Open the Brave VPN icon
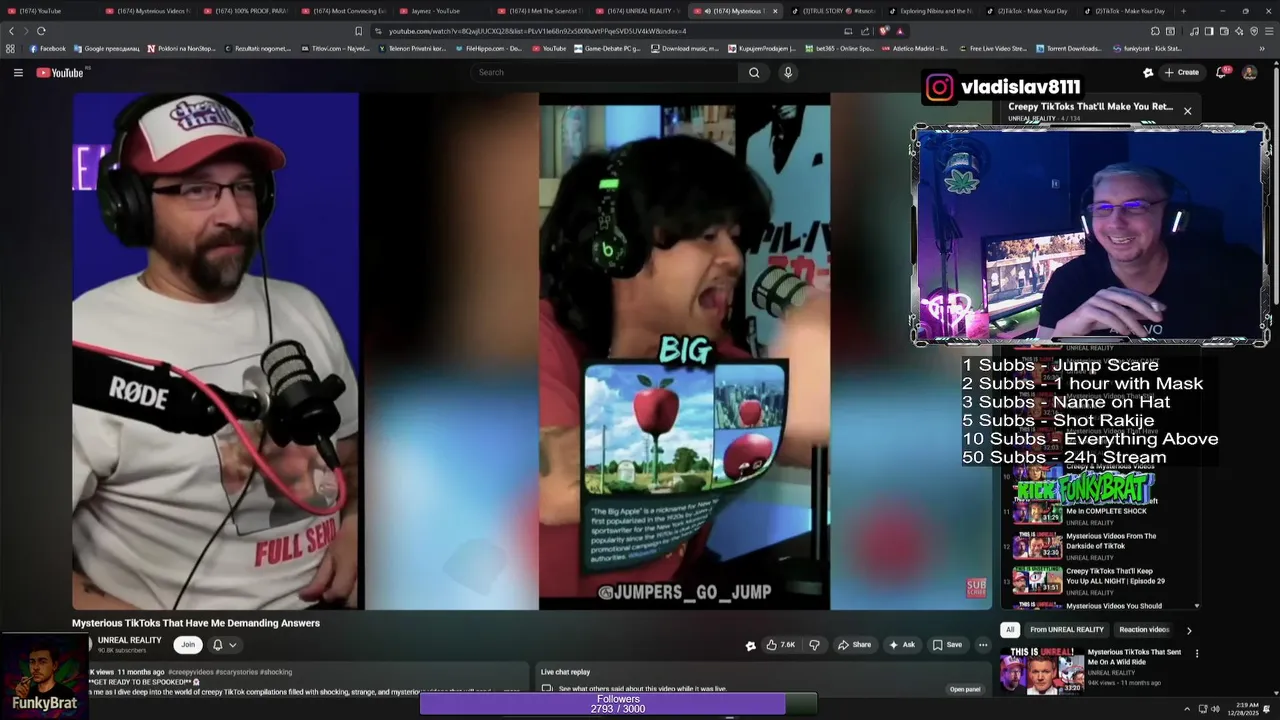 click(x=1254, y=31)
